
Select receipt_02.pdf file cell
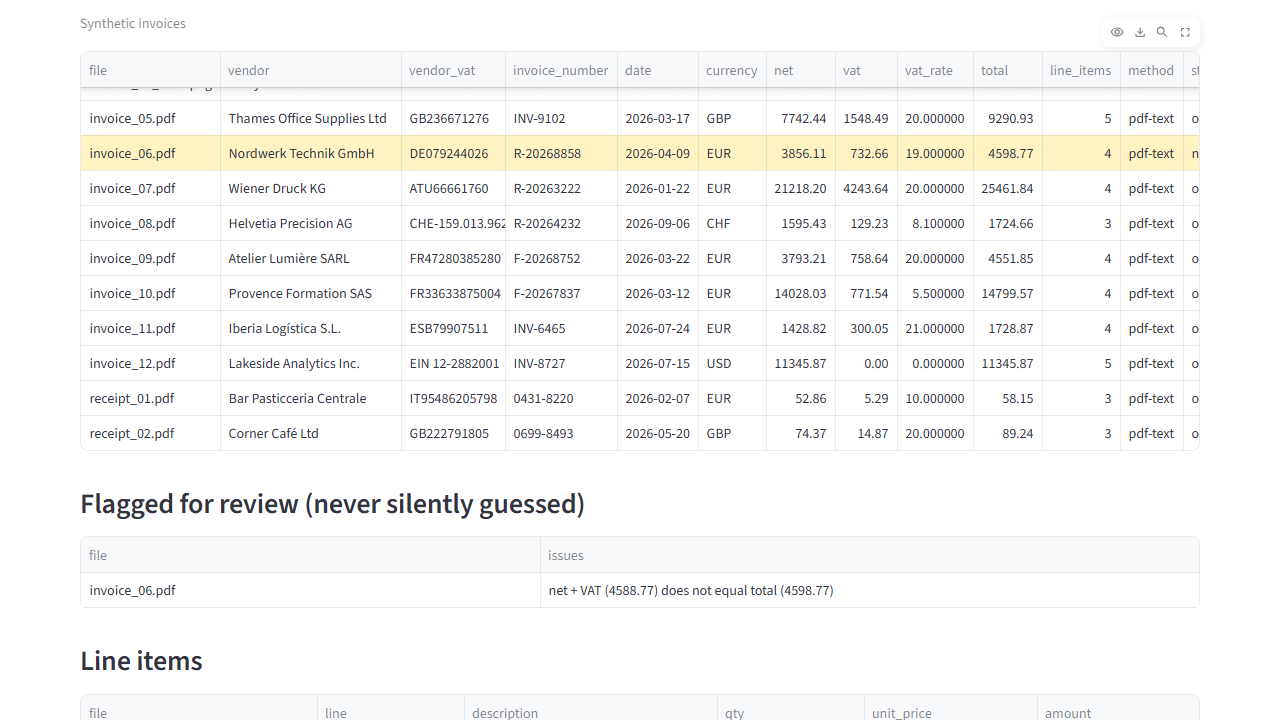(151, 433)
